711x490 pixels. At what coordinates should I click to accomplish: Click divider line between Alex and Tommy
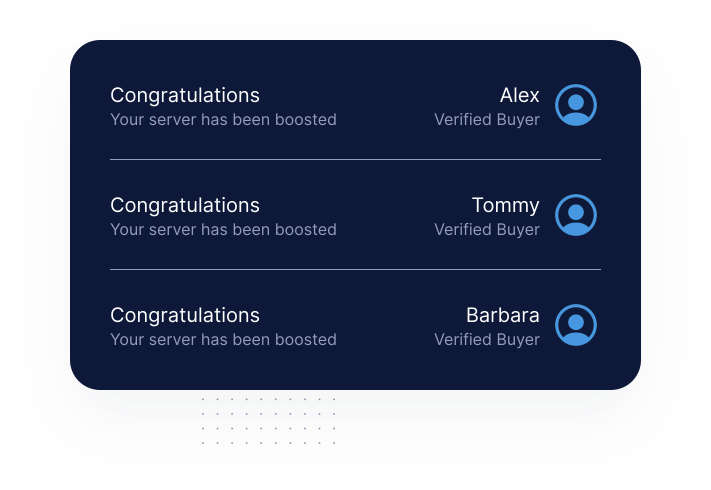355,159
